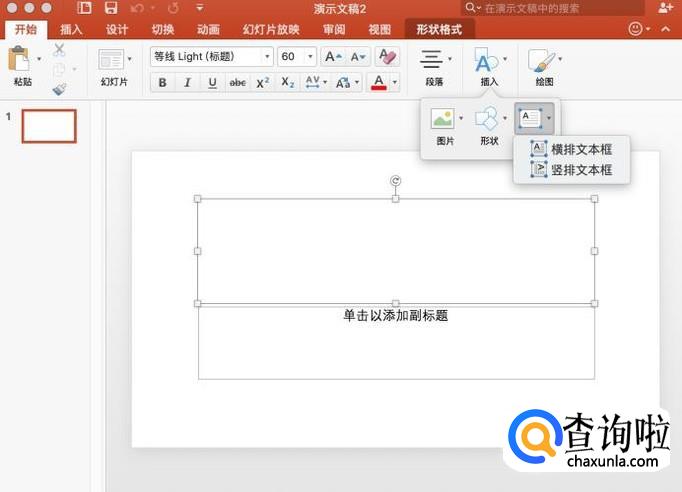Viewport: 682px width, 492px height.
Task: Toggle Subscript formatting
Action: point(288,82)
